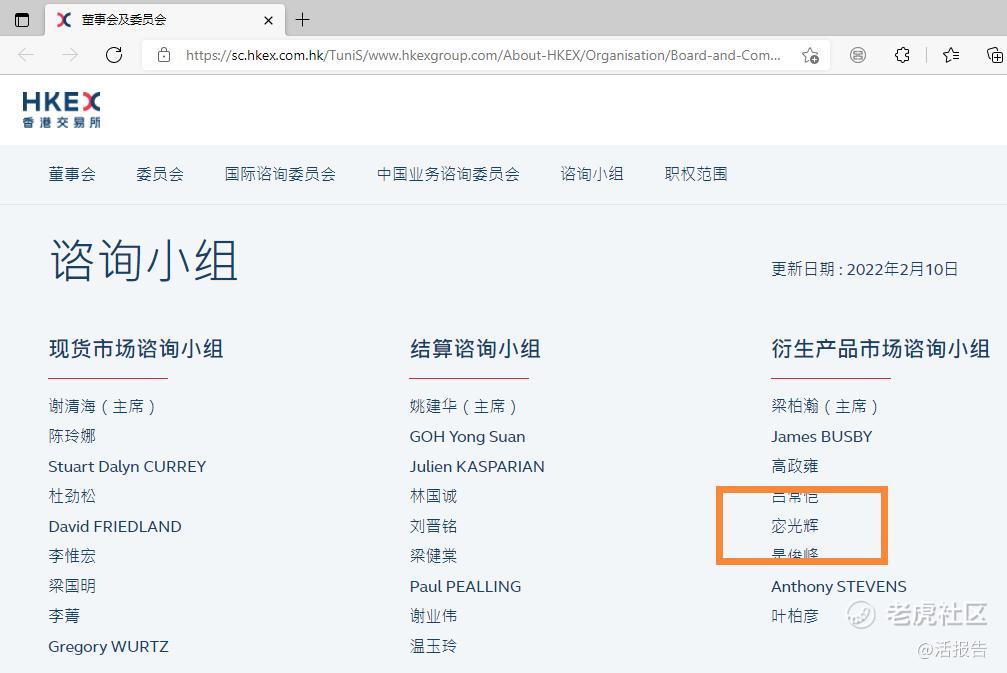Click the 更新日期 2022年2月10日 text
1007x673 pixels.
point(864,269)
